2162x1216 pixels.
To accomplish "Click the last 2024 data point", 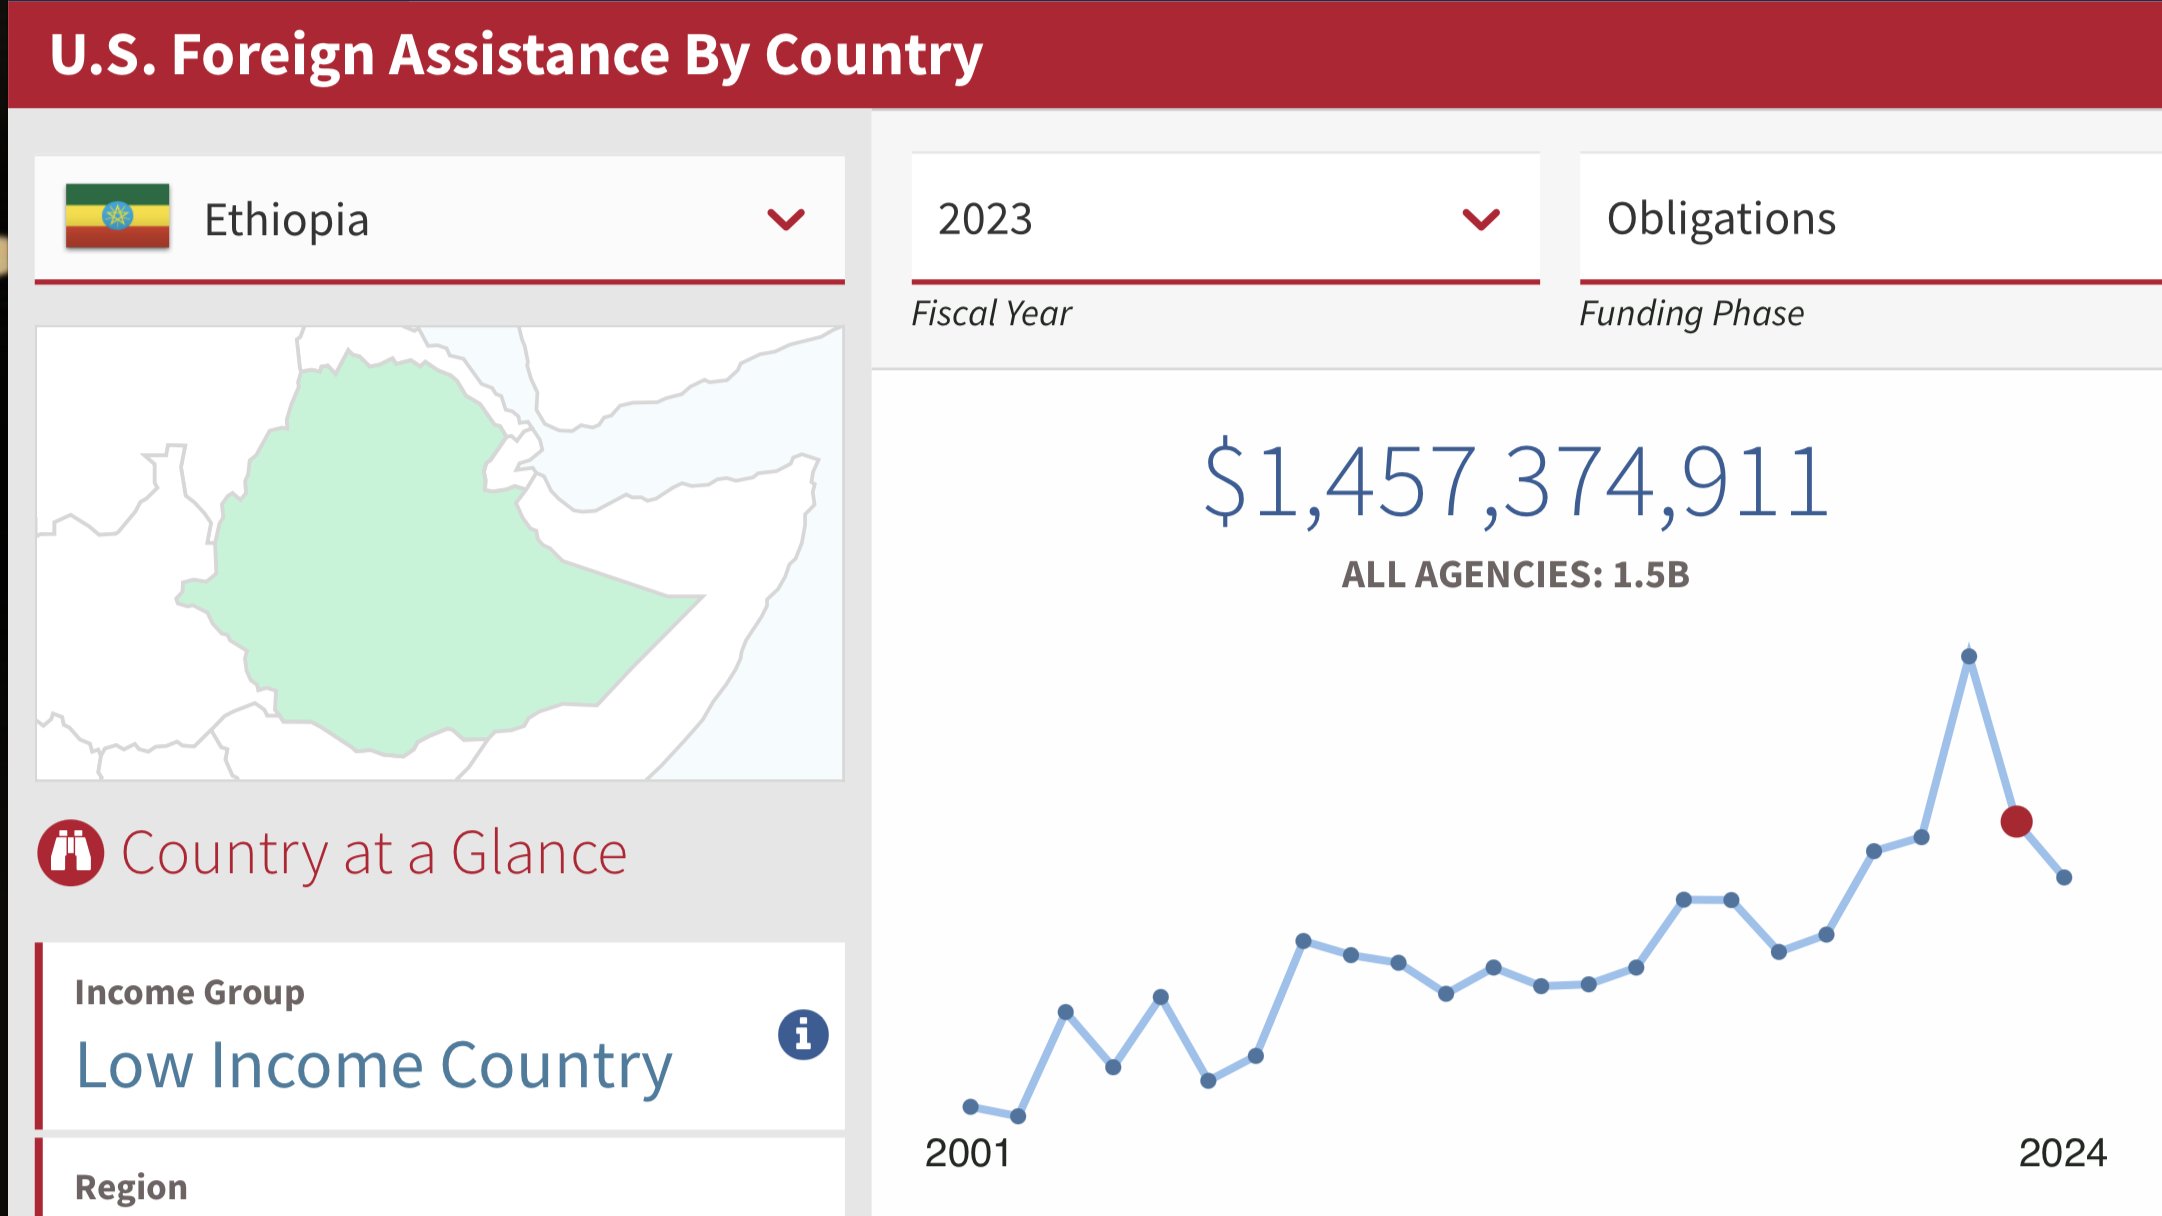I will [x=2064, y=877].
